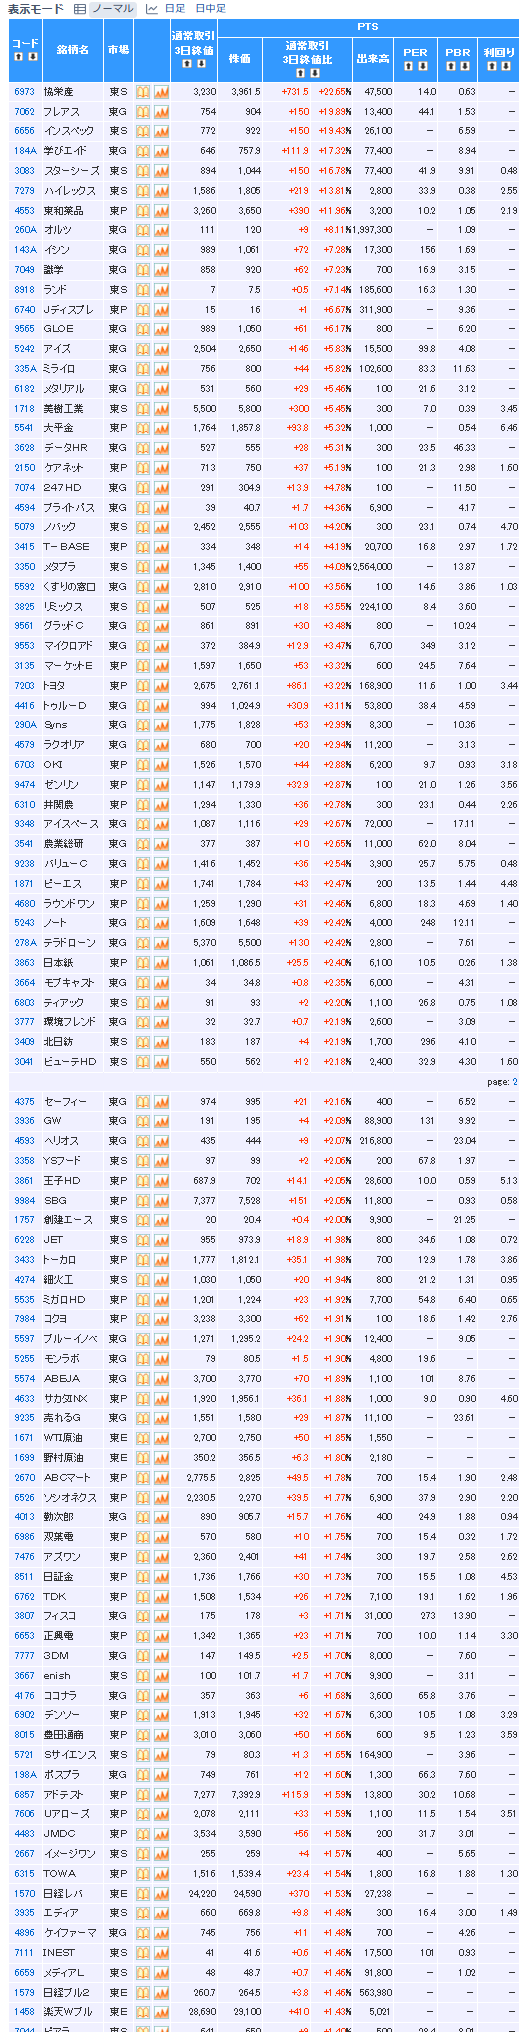Sort the PBR column ascending with up arrow
The image size is (529, 2032).
(451, 67)
